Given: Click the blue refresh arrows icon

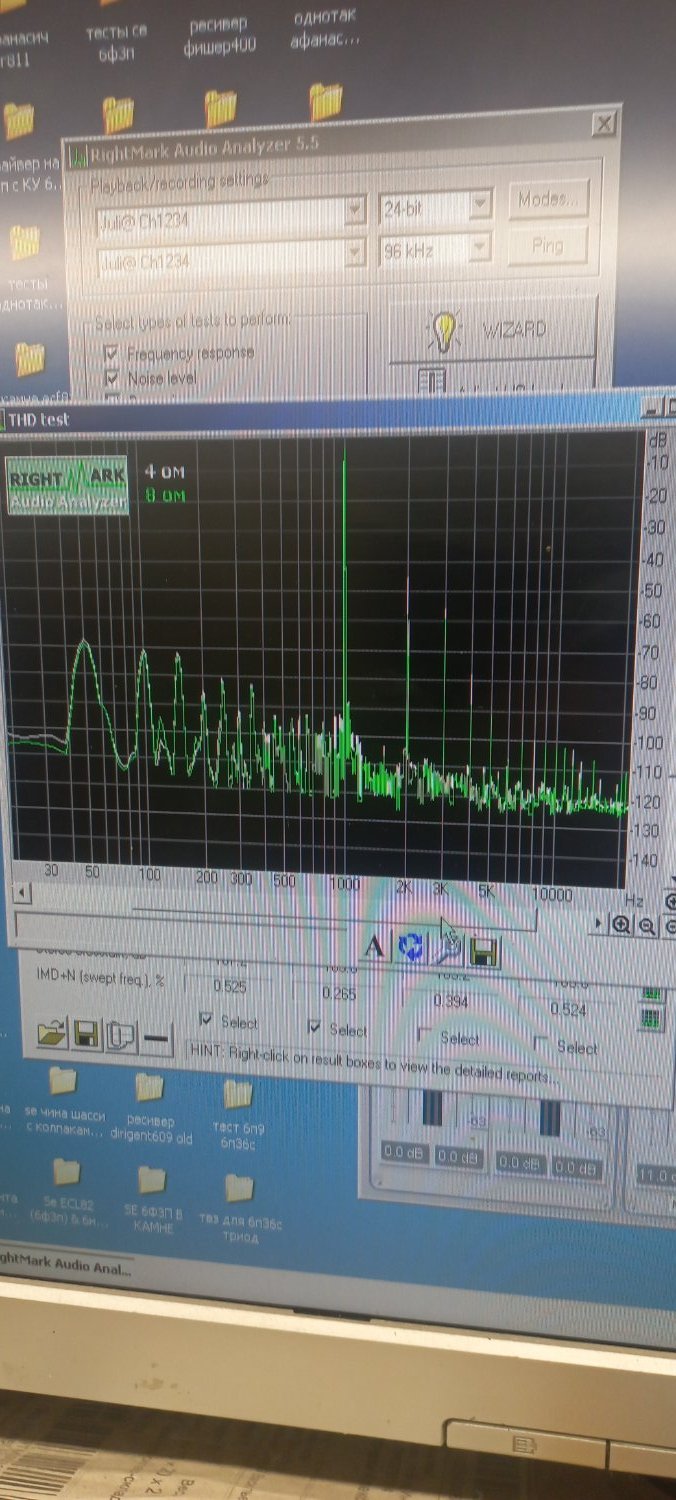Looking at the screenshot, I should tap(411, 948).
